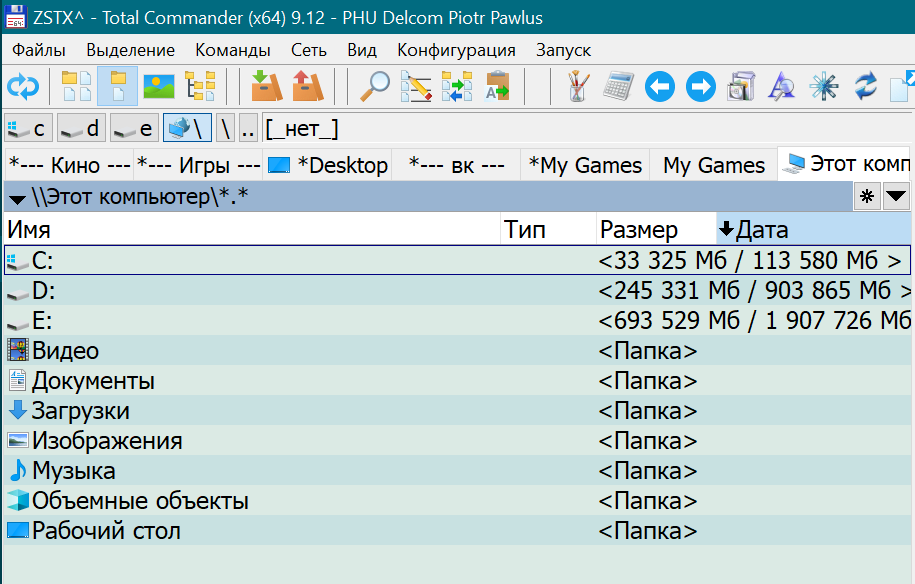This screenshot has height=584, width=915.
Task: Expand the path dropdown before \\Этот компьютер
Action: [x=17, y=198]
